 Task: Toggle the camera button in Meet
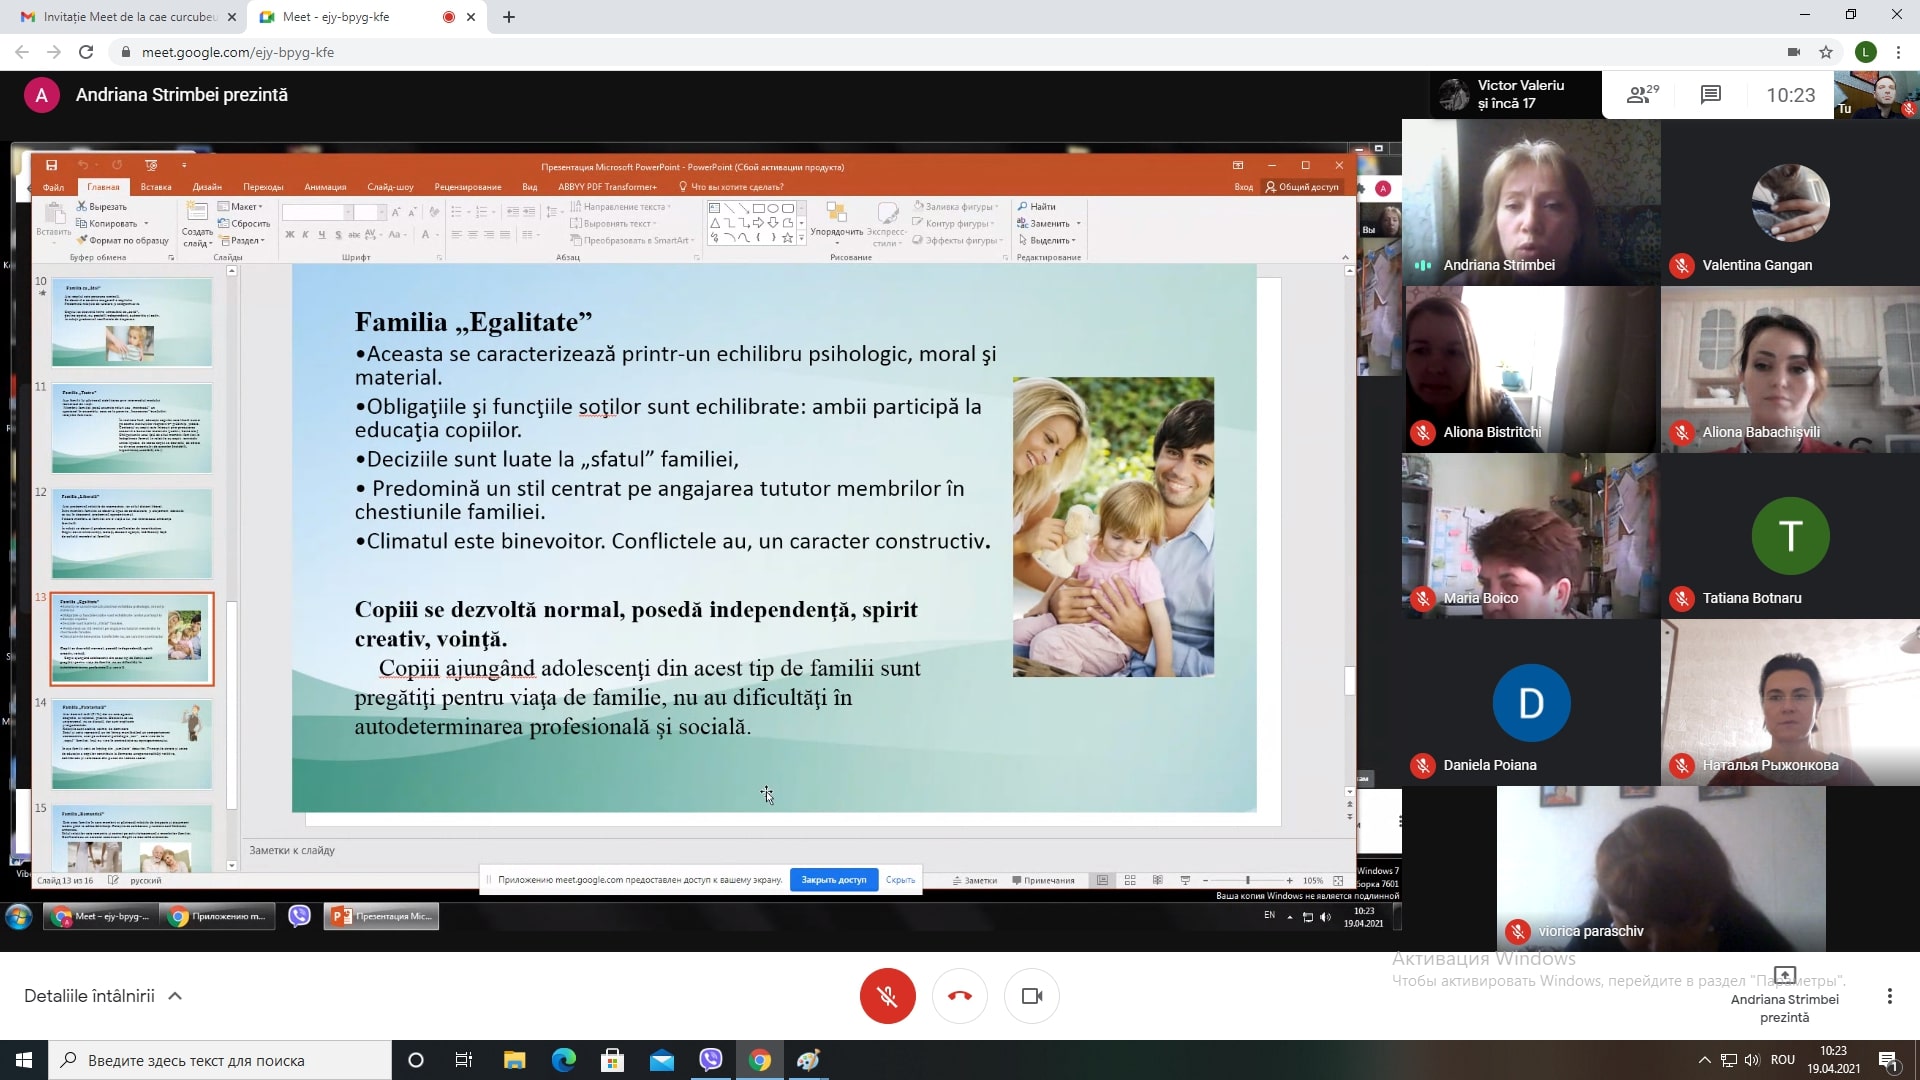(x=1031, y=996)
